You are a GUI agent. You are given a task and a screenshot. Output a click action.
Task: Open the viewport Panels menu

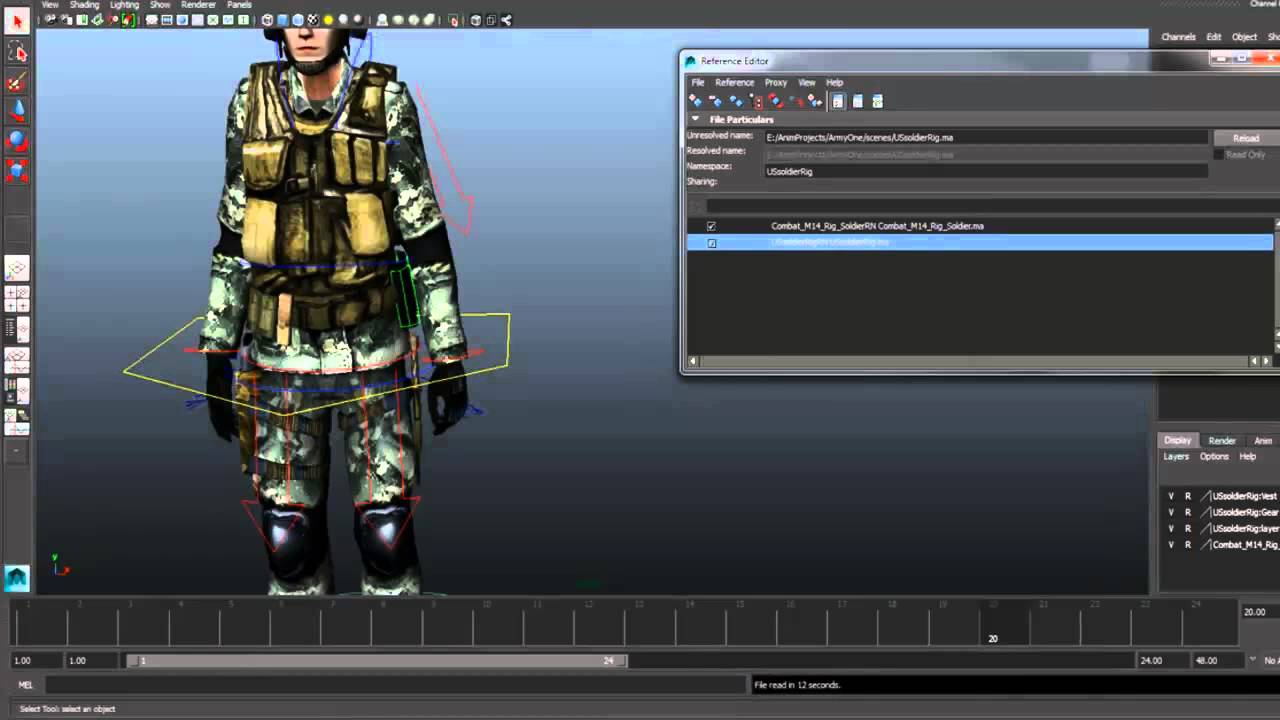click(x=239, y=5)
